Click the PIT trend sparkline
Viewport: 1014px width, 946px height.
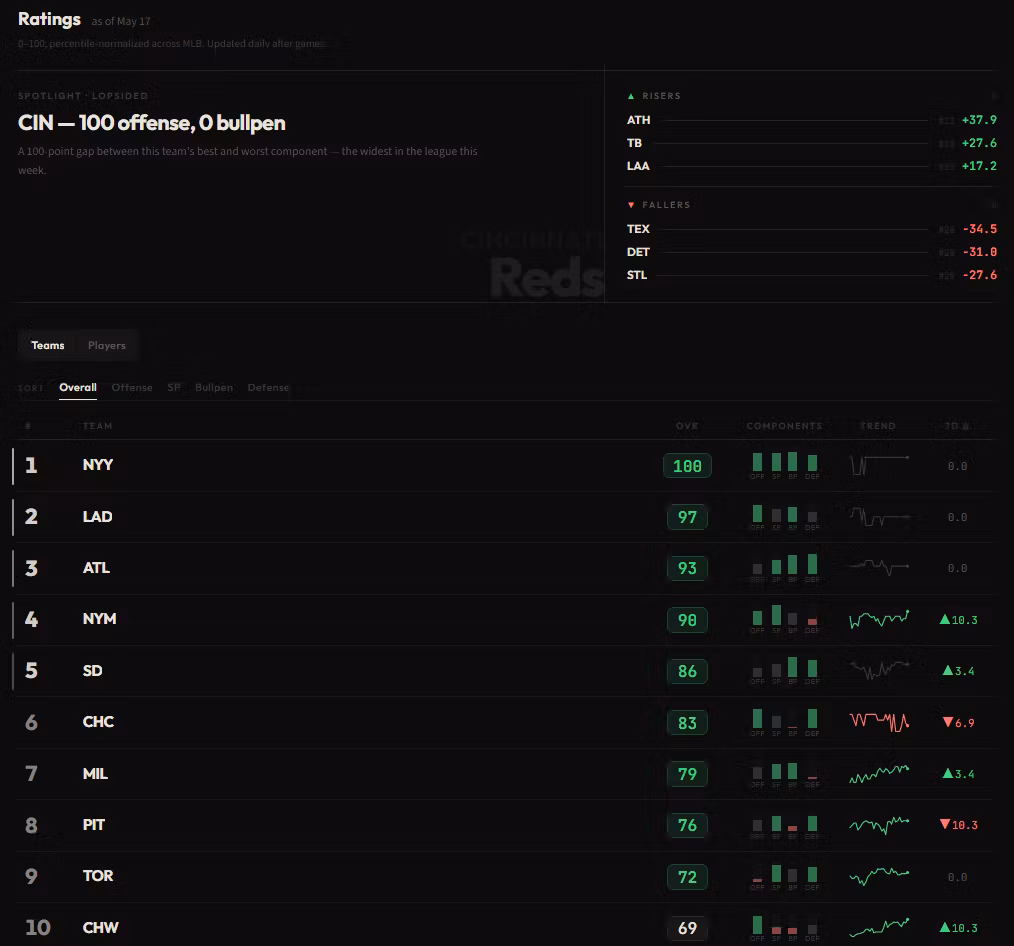click(x=879, y=825)
